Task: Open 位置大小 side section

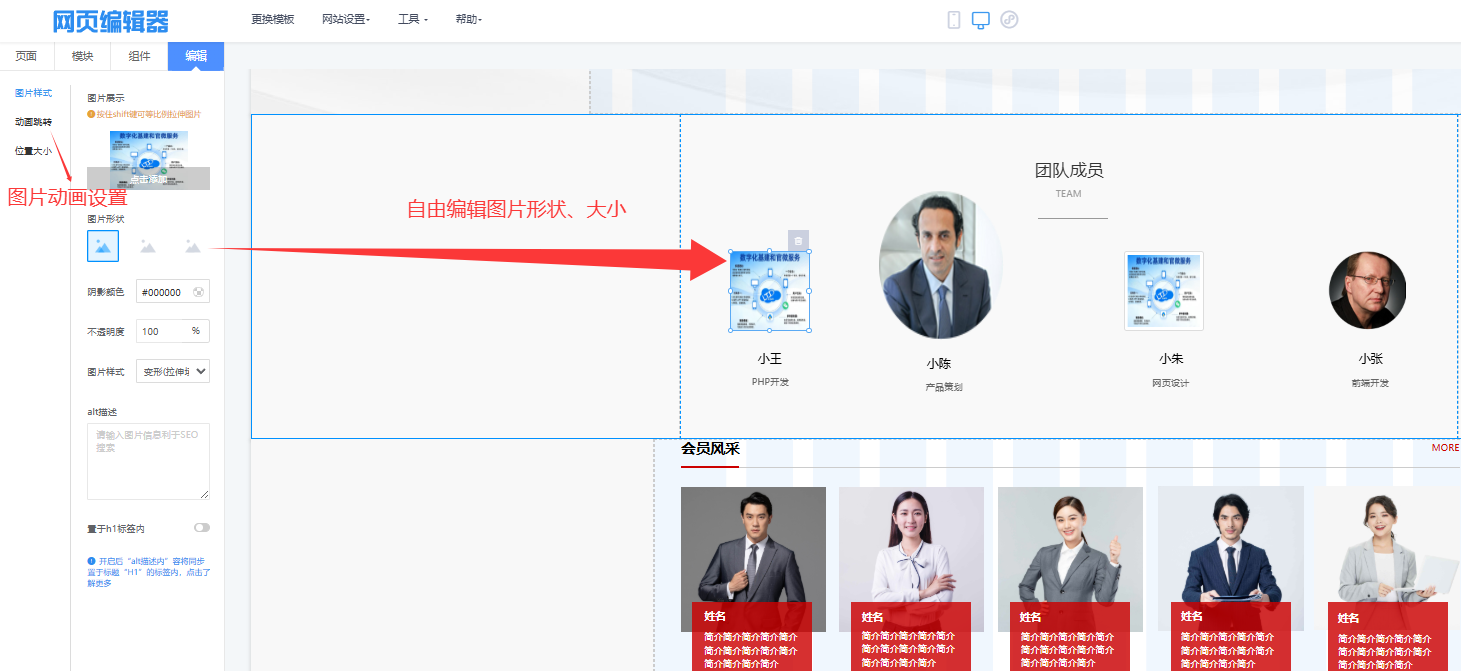Action: tap(33, 151)
